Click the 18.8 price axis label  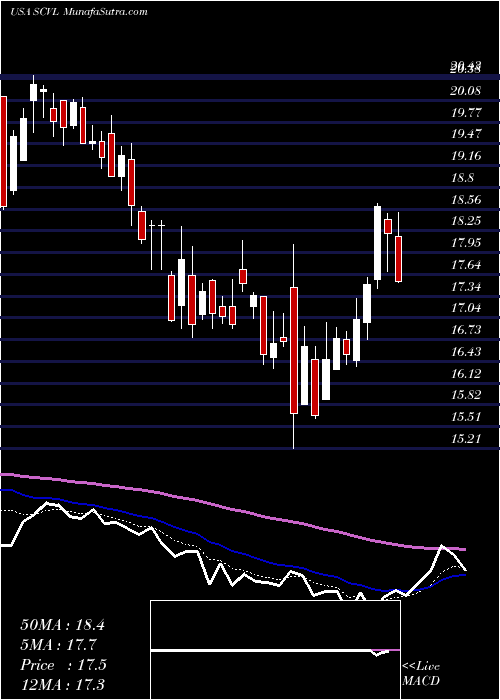(462, 178)
